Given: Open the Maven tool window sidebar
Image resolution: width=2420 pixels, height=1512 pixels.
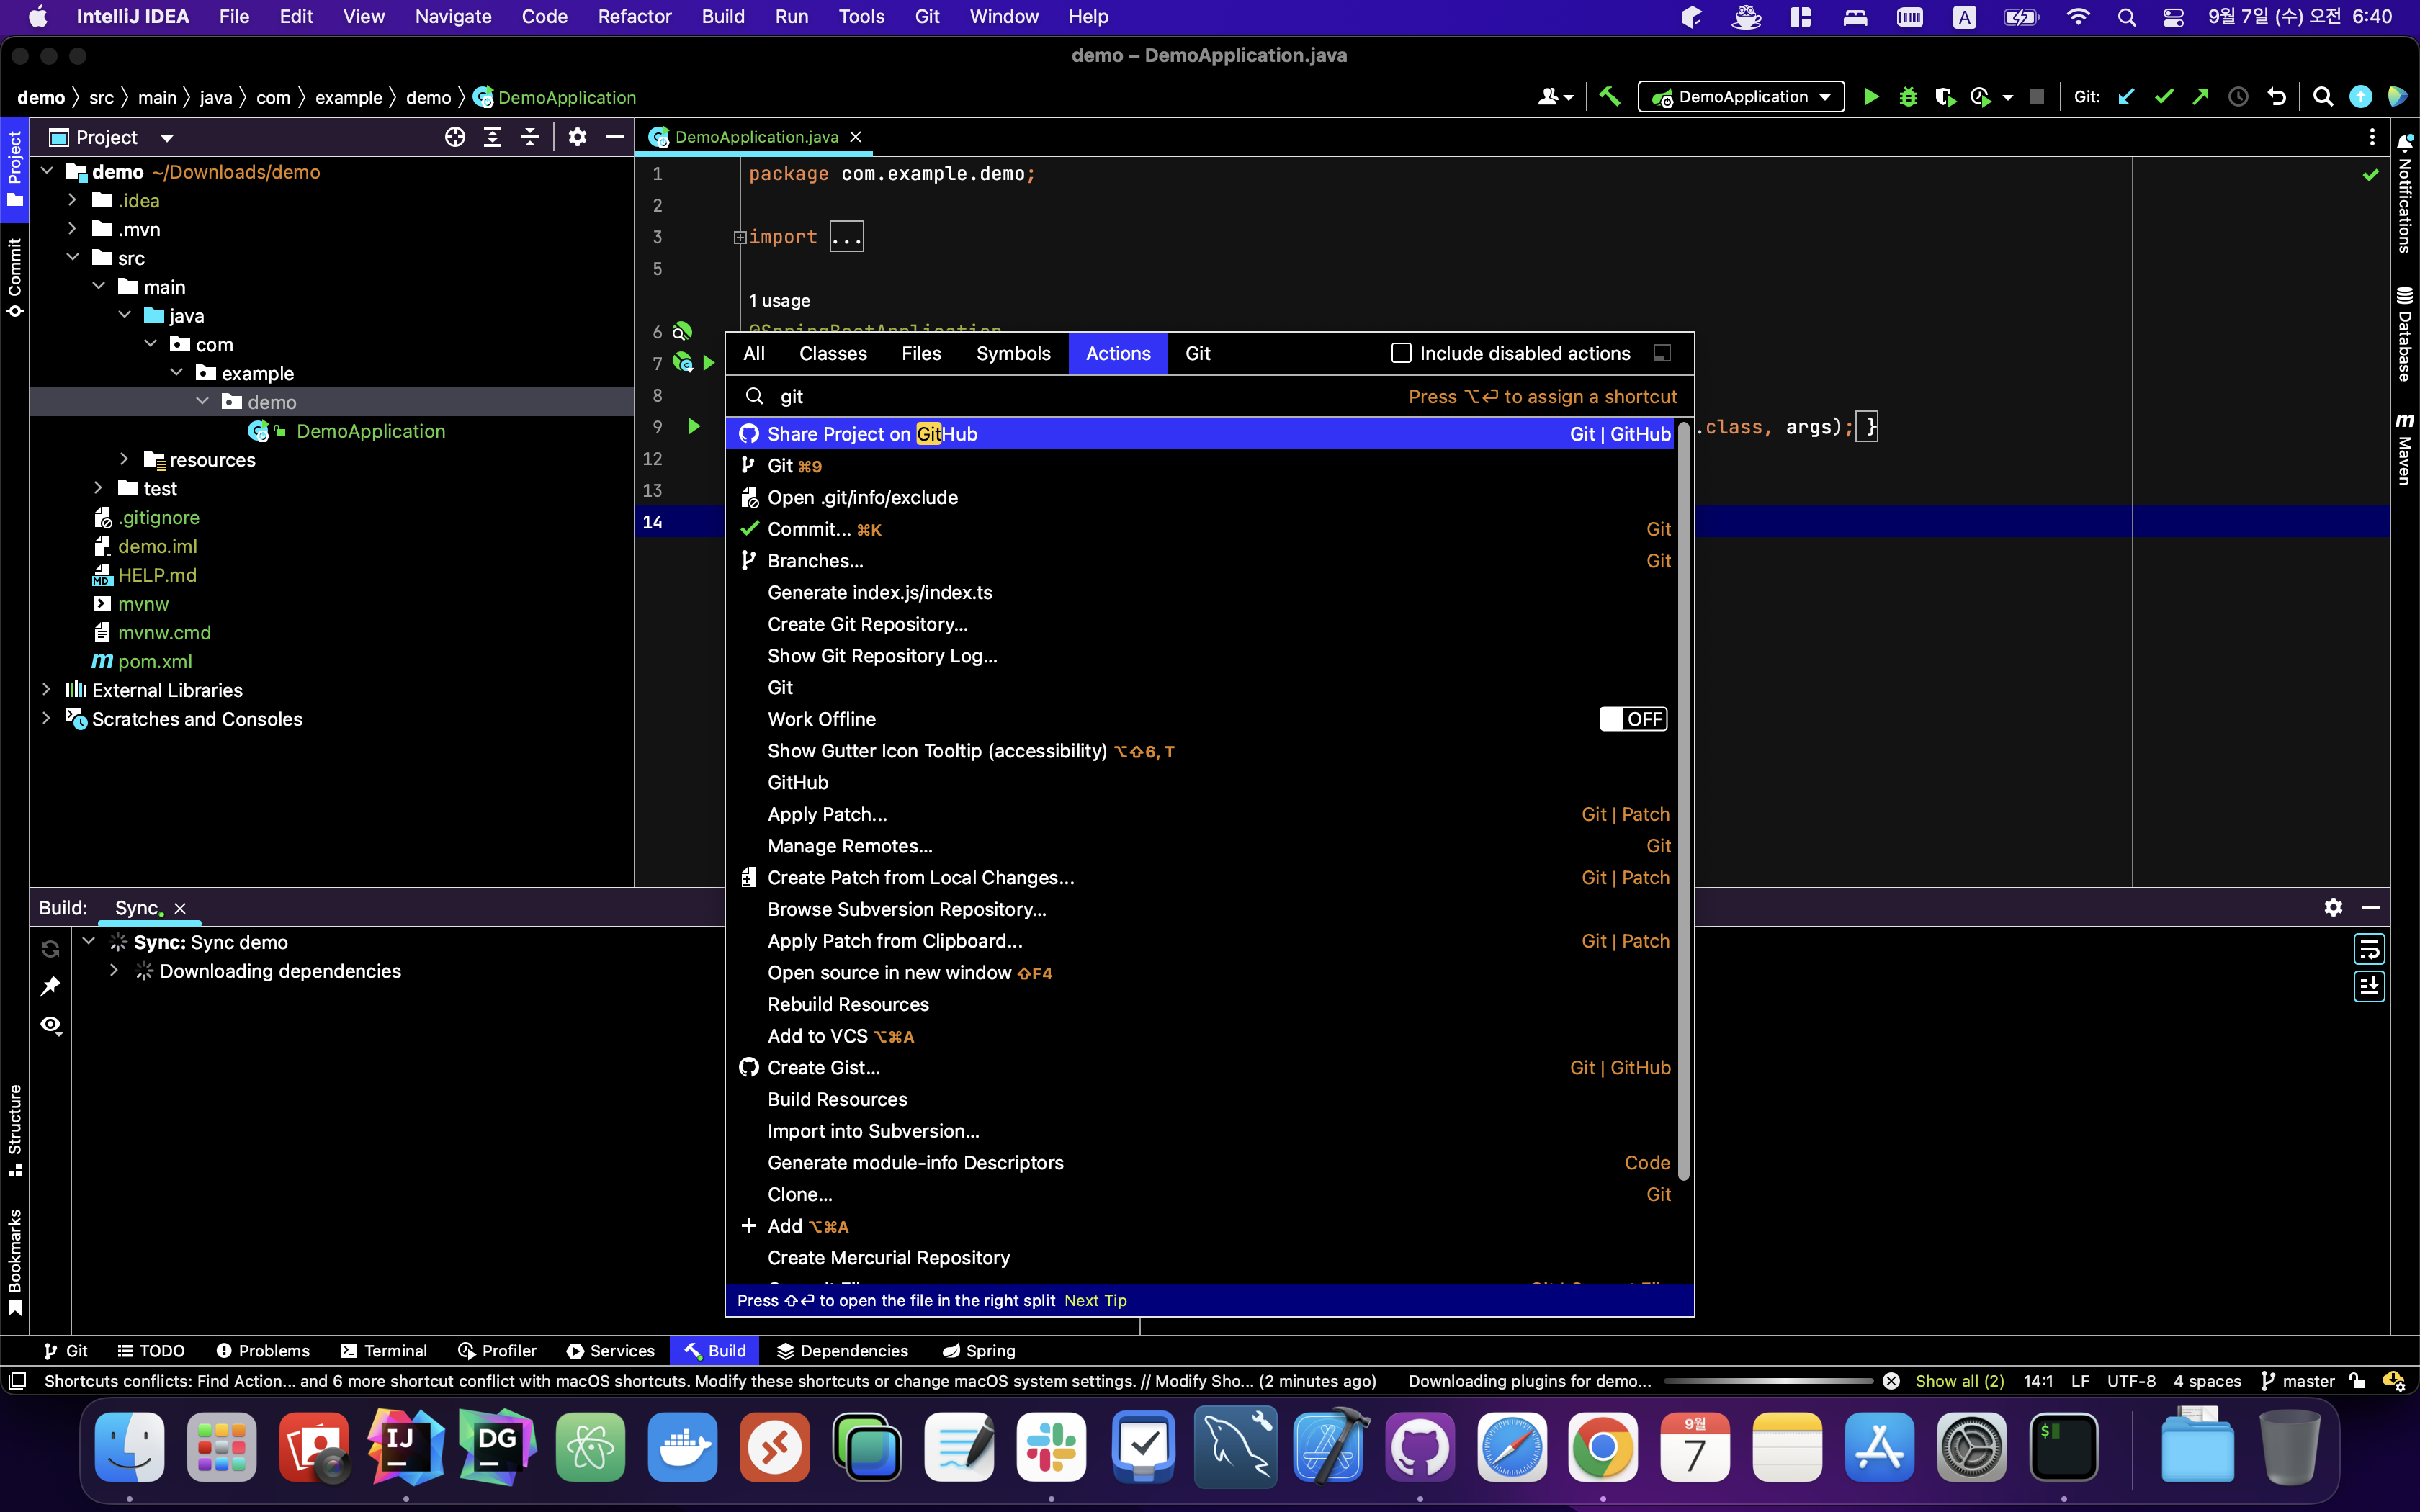Looking at the screenshot, I should (x=2404, y=449).
